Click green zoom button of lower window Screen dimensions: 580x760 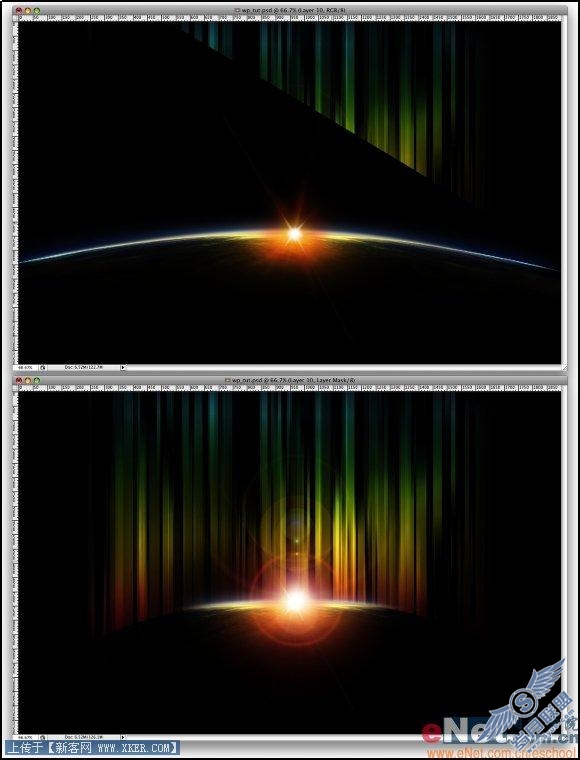coord(37,380)
